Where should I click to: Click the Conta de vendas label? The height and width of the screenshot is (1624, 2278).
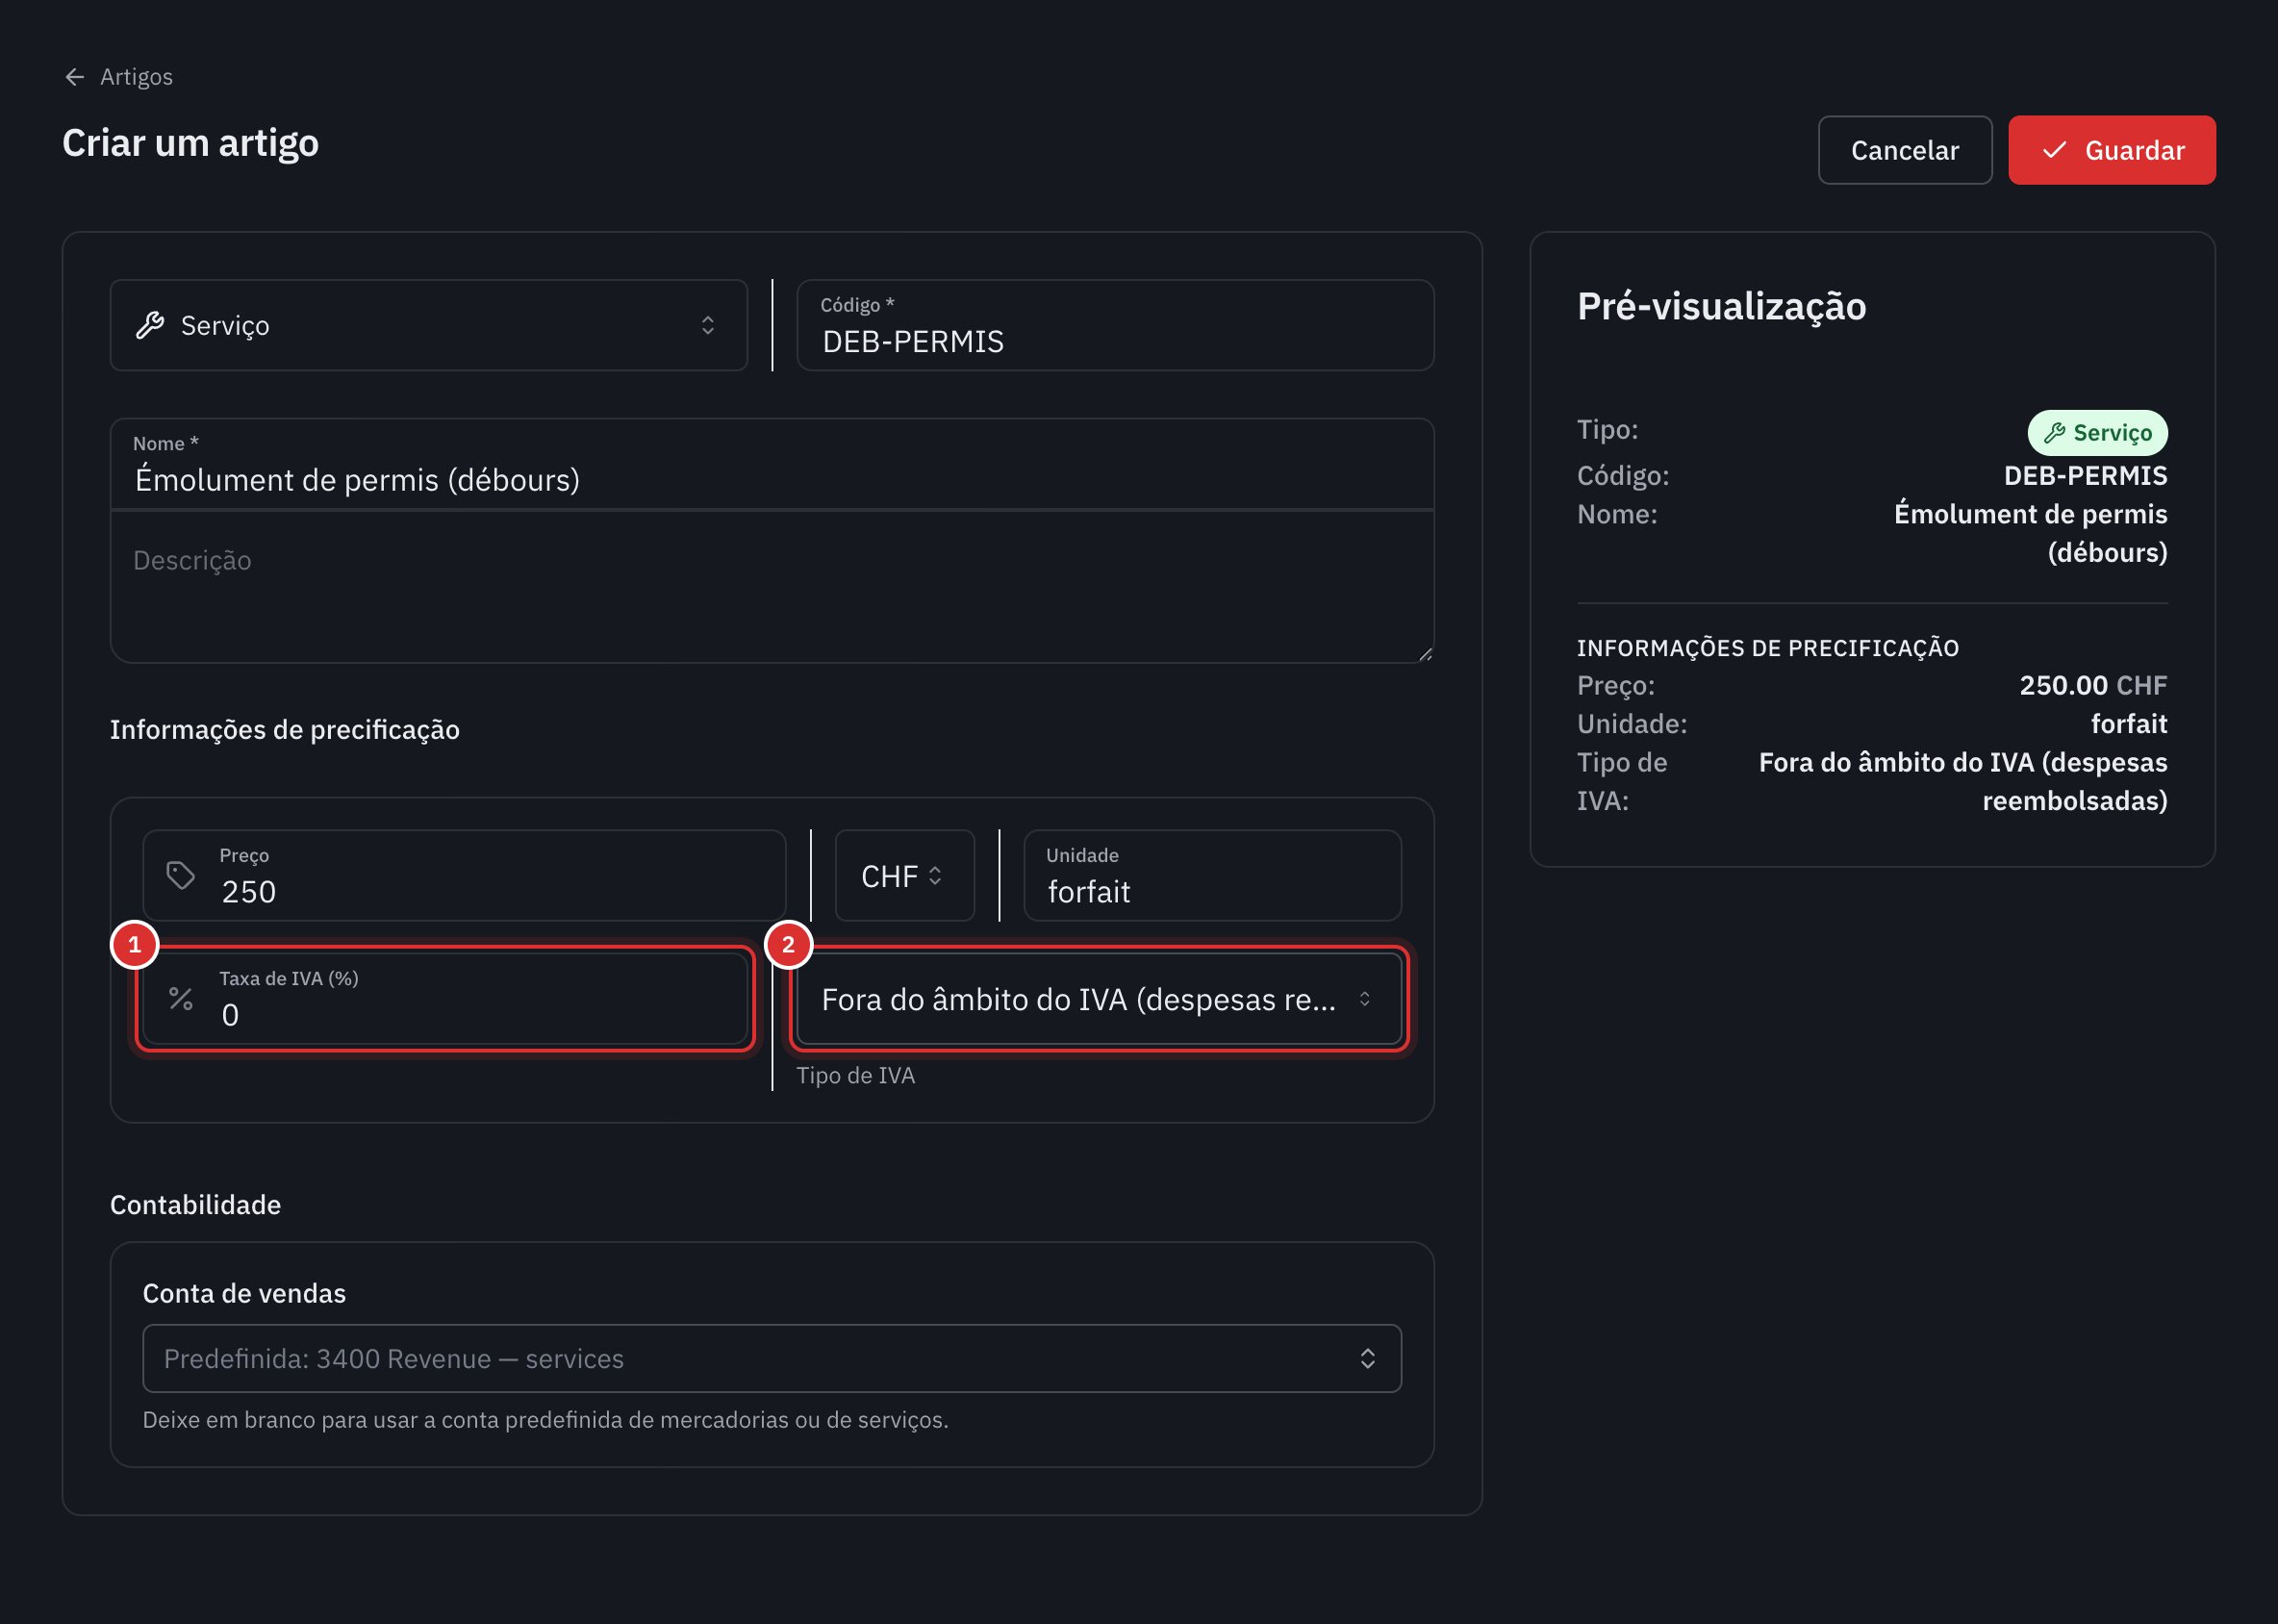click(244, 1293)
